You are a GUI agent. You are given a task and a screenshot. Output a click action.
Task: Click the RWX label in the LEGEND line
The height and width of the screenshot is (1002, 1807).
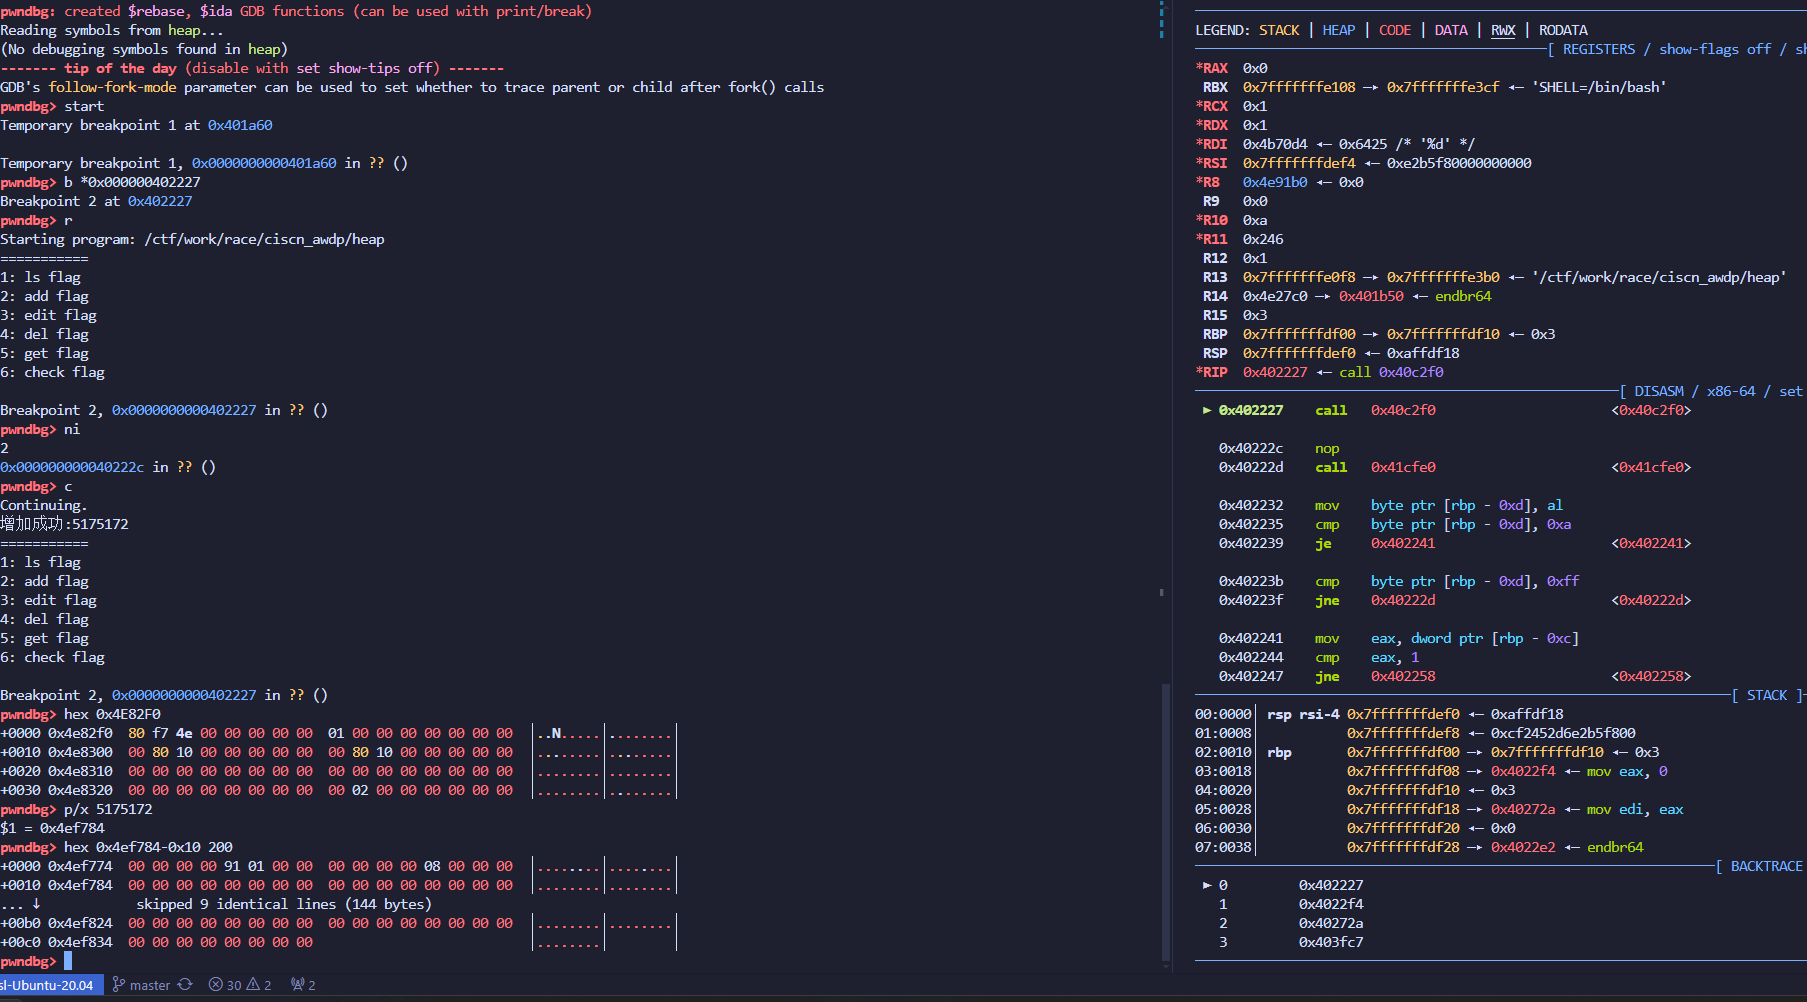[x=1503, y=30]
